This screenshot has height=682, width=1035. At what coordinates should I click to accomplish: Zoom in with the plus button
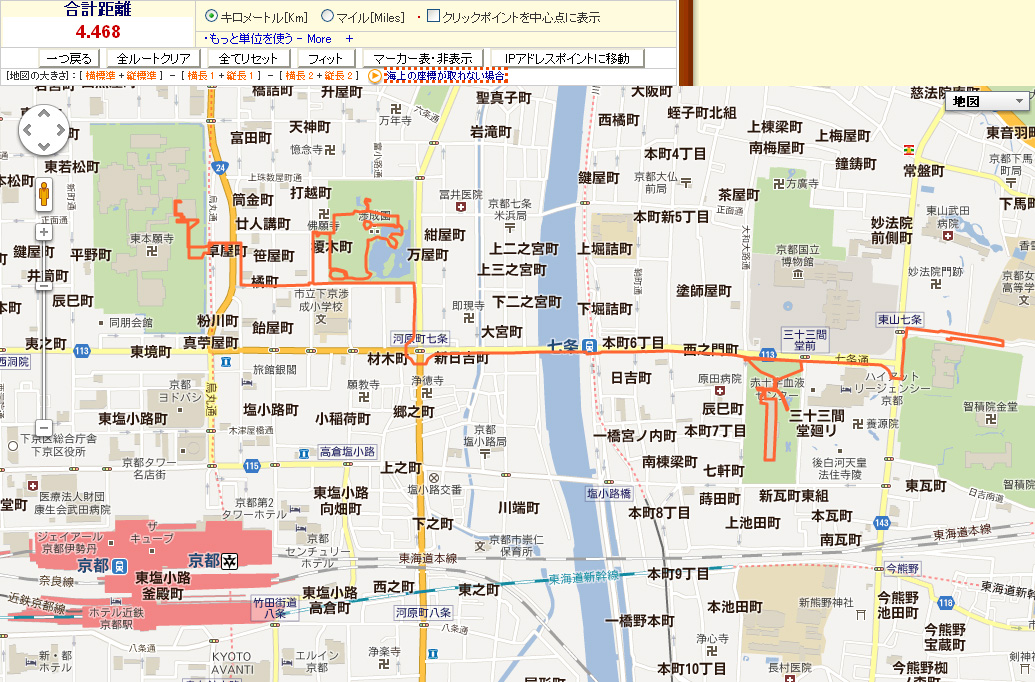pyautogui.click(x=43, y=232)
